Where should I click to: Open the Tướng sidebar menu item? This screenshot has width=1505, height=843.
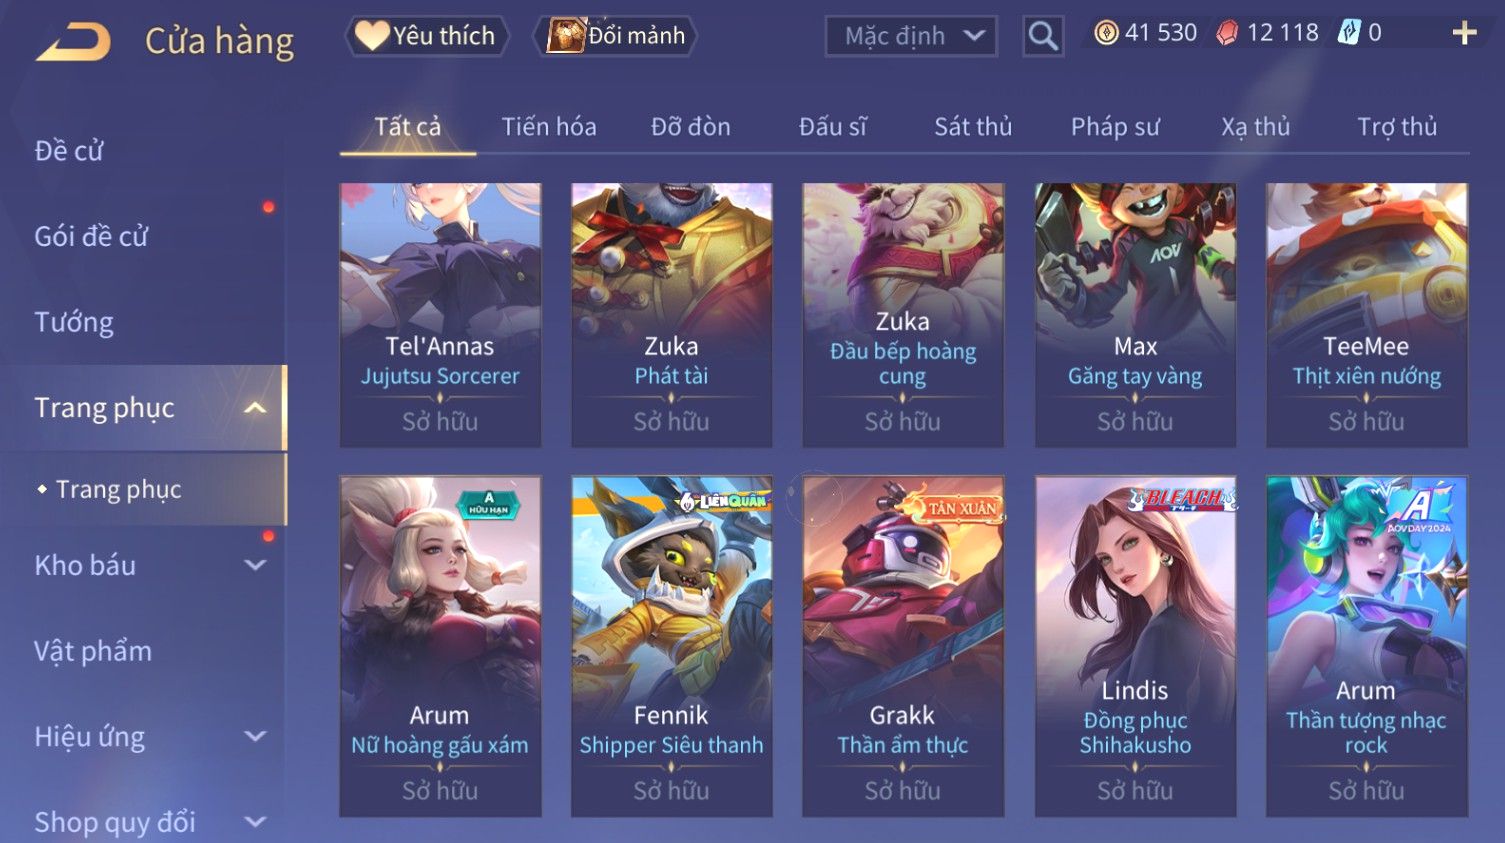point(74,322)
